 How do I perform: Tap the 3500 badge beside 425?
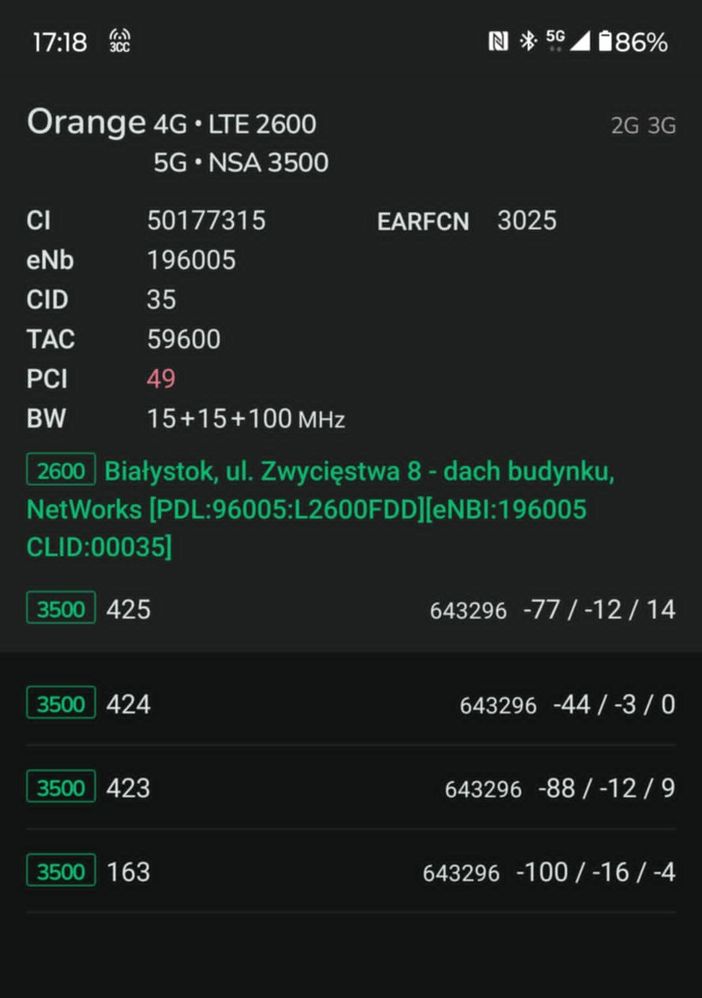[x=61, y=608]
